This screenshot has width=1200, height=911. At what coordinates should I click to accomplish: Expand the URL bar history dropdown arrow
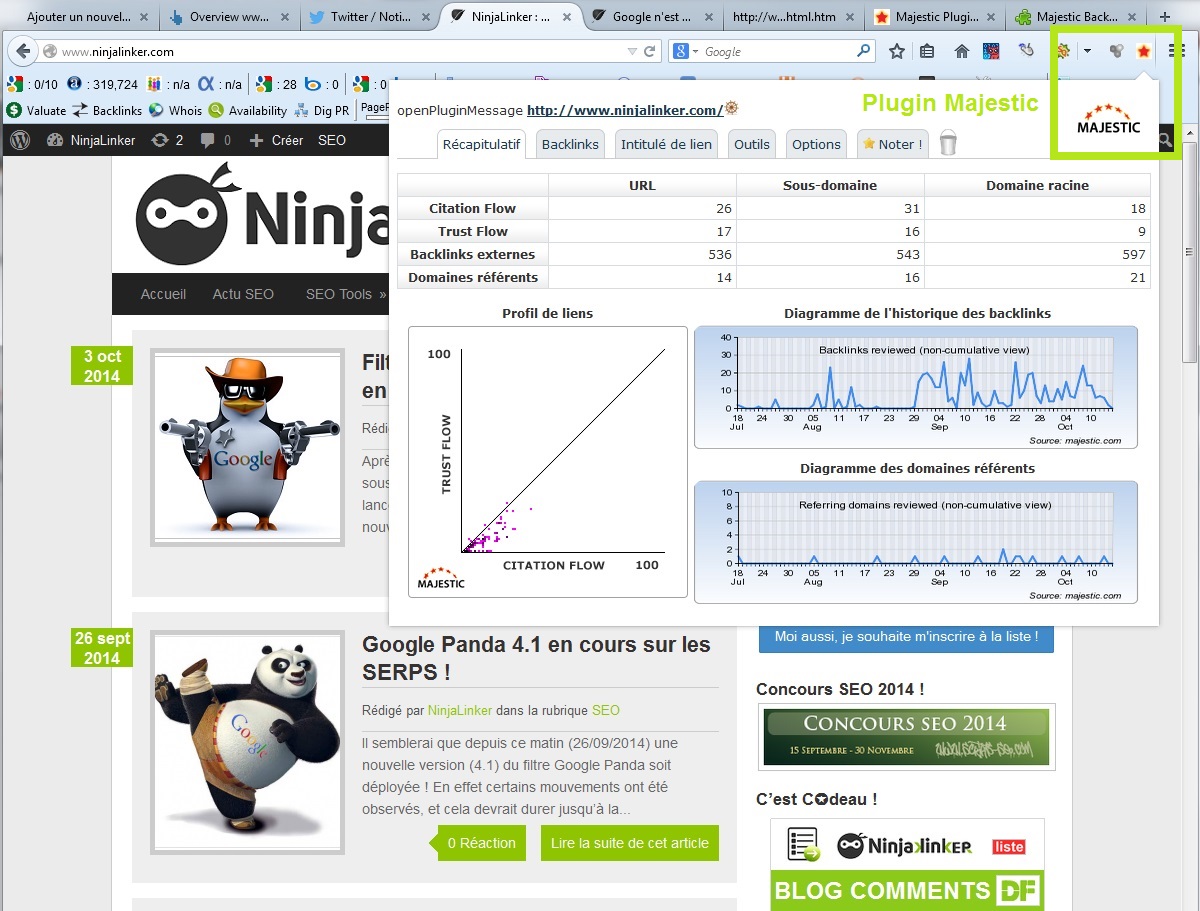632,52
